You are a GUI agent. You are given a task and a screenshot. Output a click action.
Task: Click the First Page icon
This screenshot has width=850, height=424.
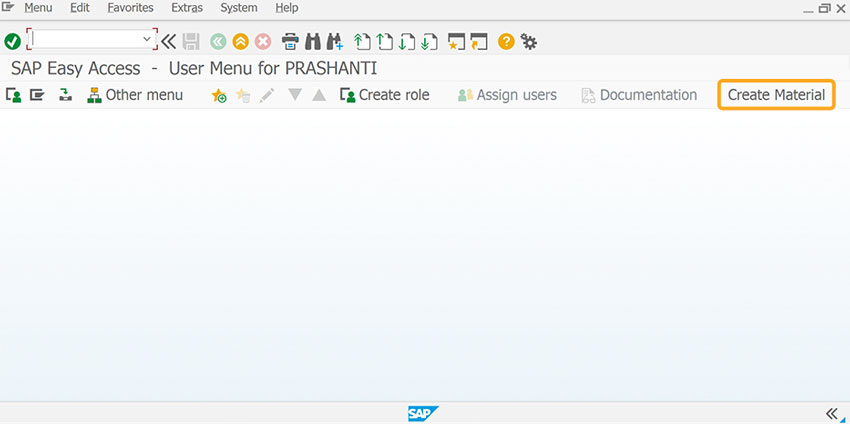362,42
